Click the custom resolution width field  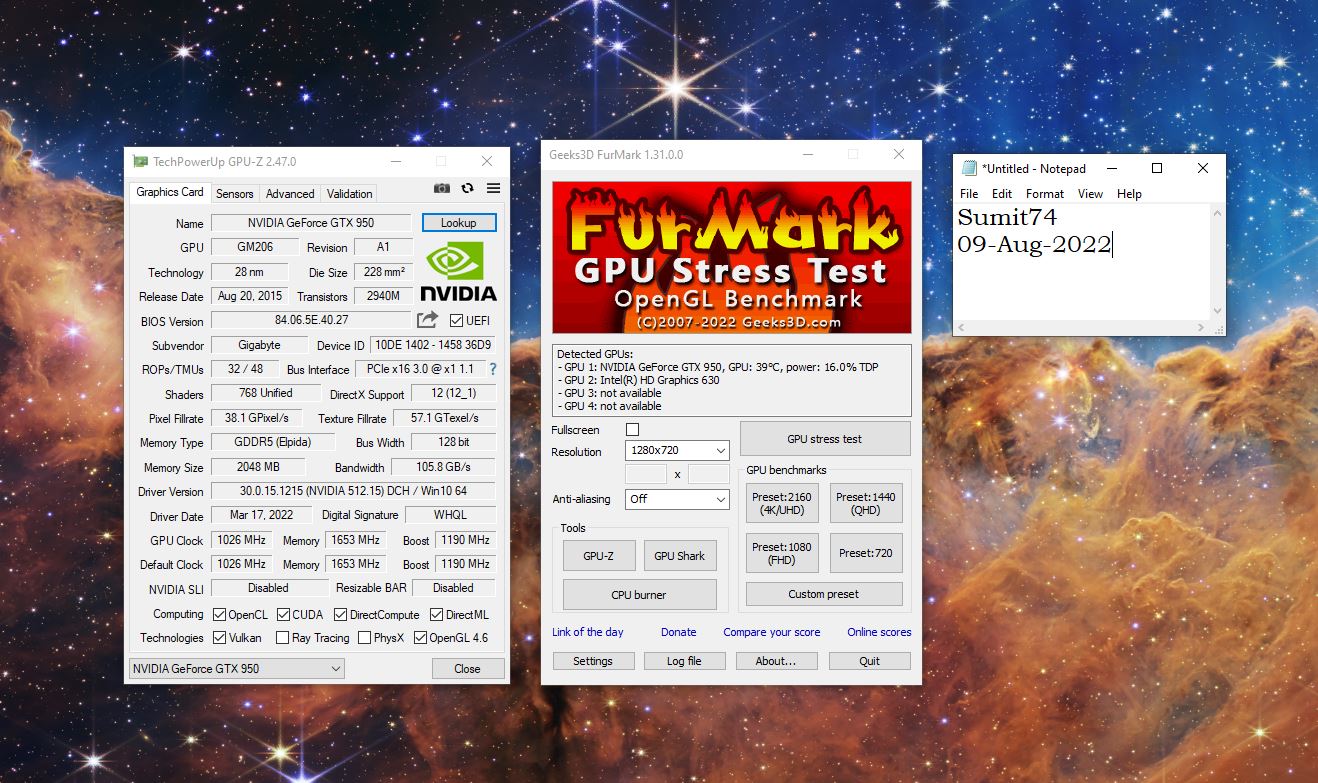(645, 475)
